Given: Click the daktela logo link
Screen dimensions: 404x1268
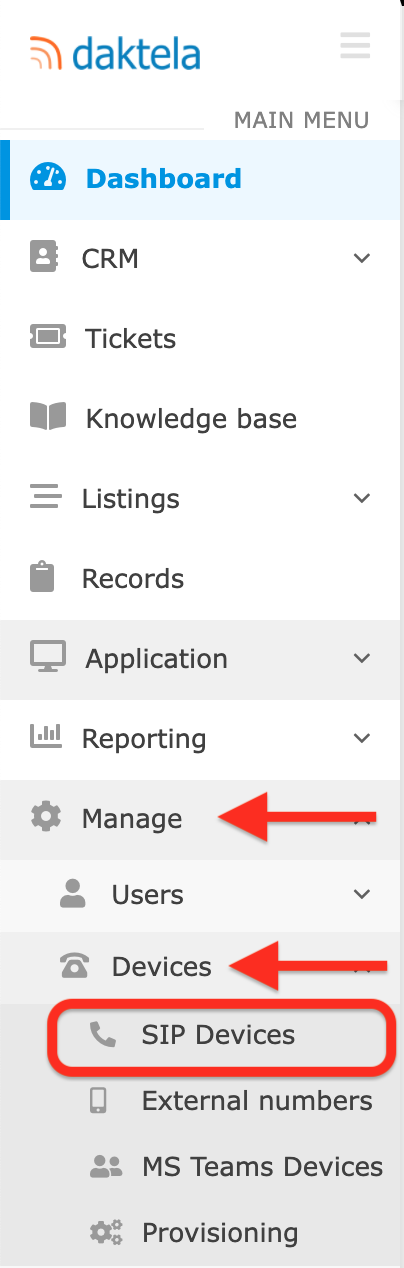Looking at the screenshot, I should click(x=115, y=52).
